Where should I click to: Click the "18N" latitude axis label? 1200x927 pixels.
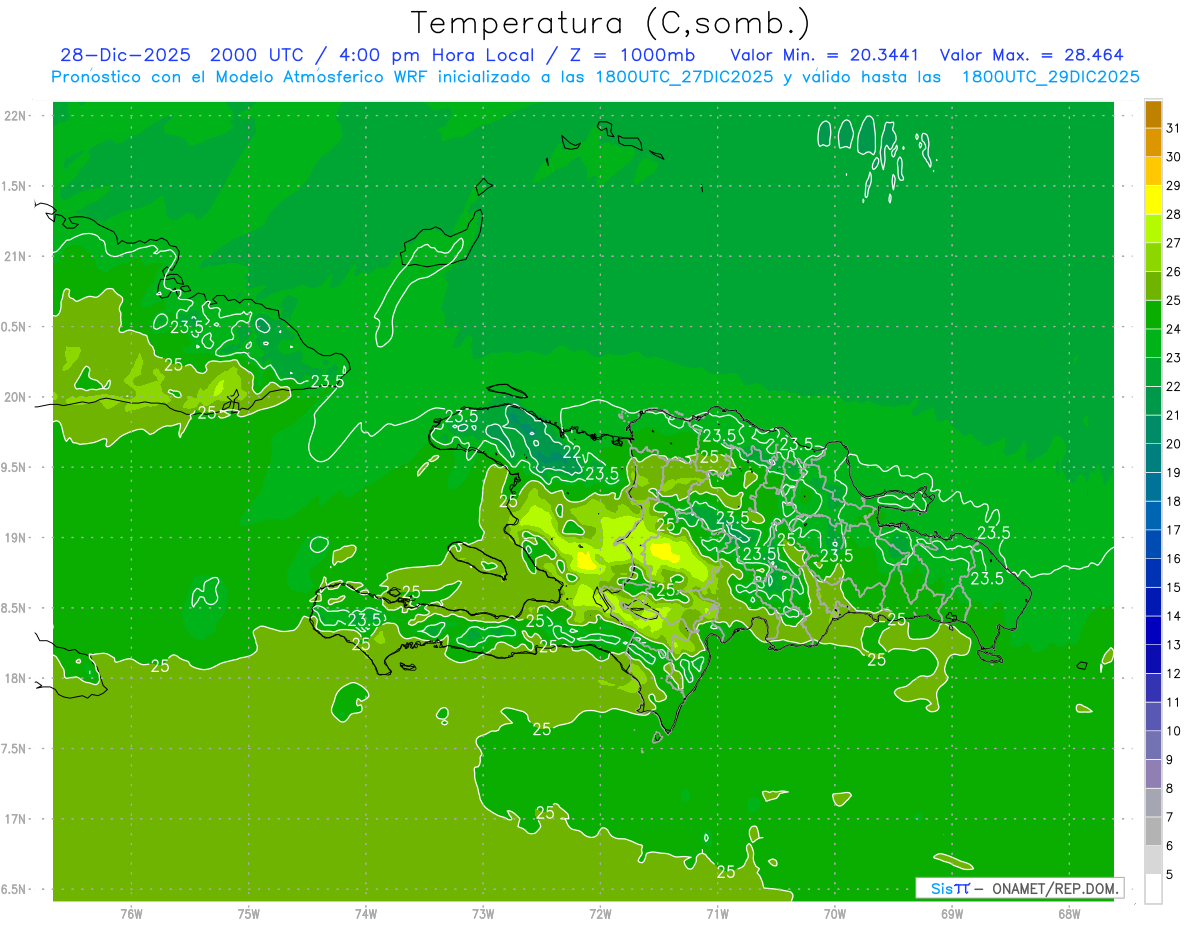[16, 679]
